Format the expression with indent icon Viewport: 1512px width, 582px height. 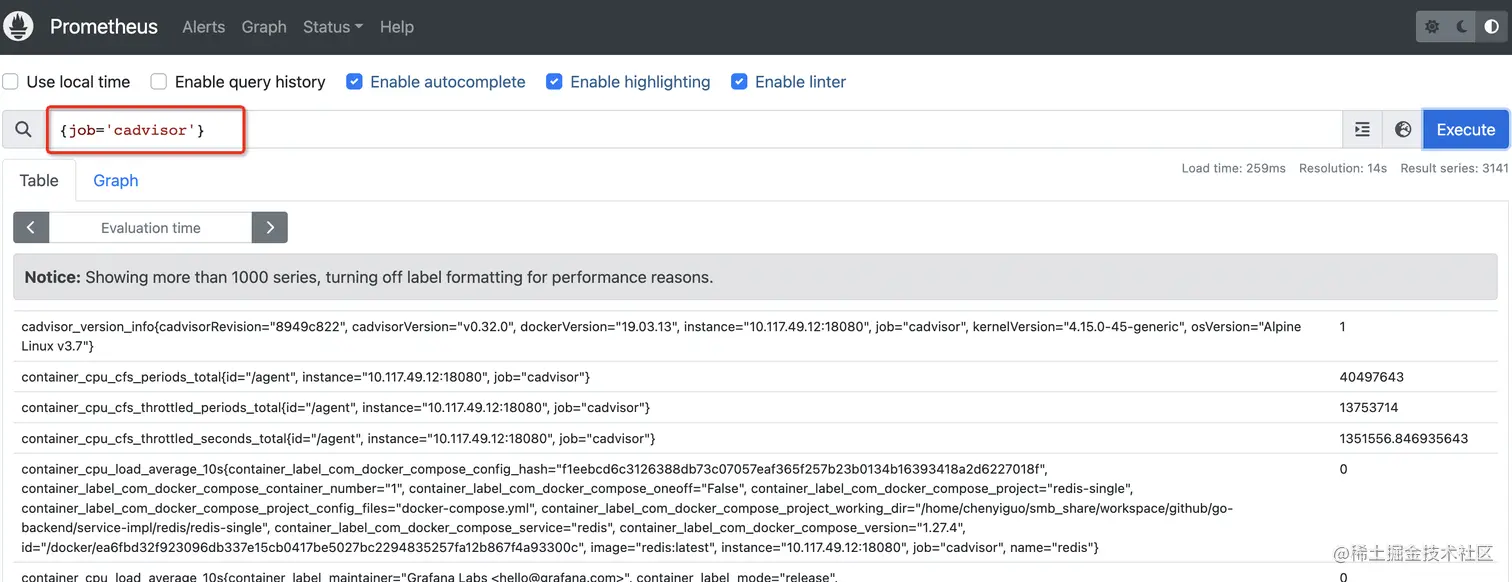pos(1362,130)
